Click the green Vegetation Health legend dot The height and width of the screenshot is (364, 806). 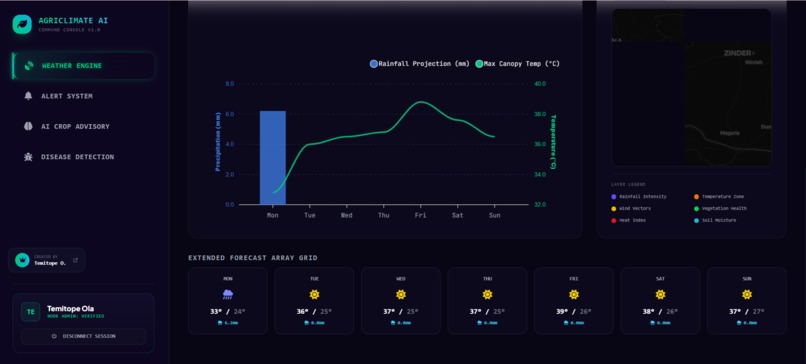(697, 208)
